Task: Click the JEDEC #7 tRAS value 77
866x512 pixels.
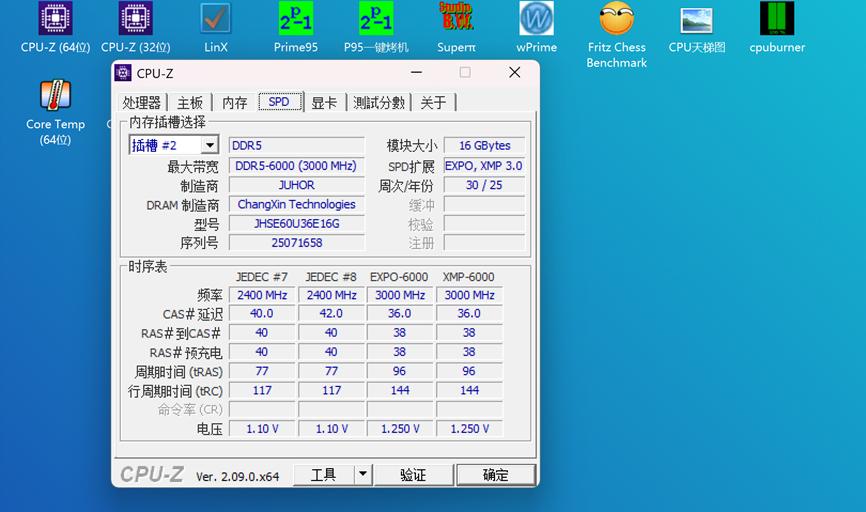Action: coord(262,371)
